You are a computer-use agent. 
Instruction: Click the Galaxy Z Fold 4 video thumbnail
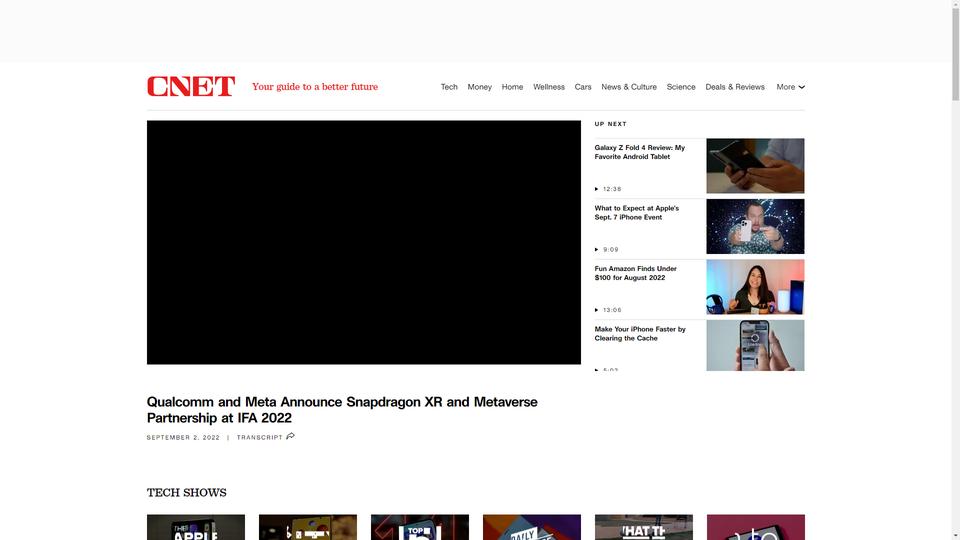[x=756, y=166]
